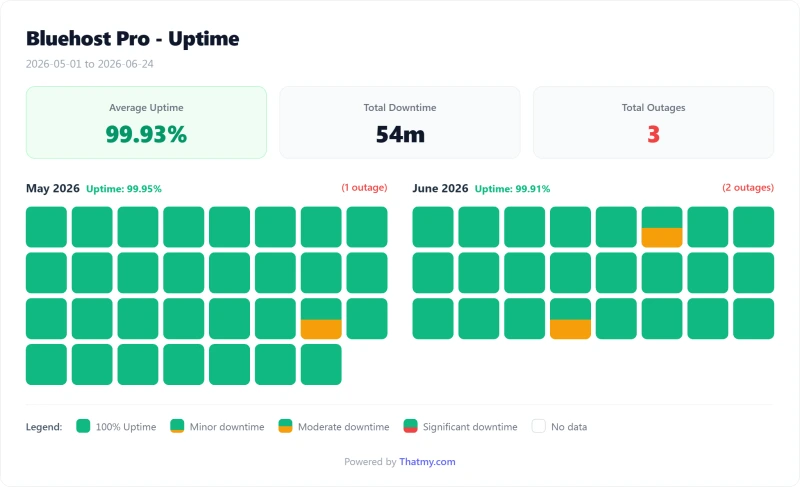The image size is (800, 487).
Task: Click the Significant downtime legend text
Action: pos(470,427)
